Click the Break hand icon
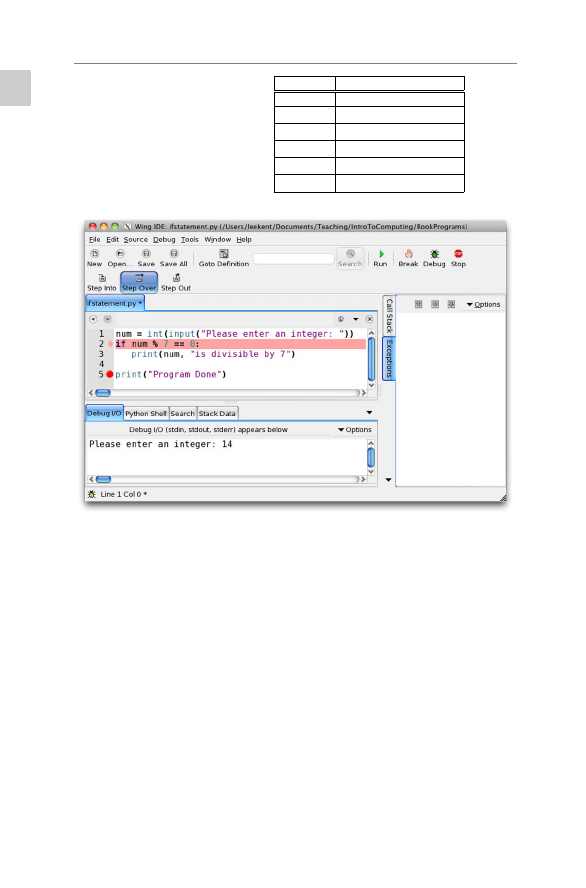Image resolution: width=586 pixels, height=888 pixels. pos(408,254)
